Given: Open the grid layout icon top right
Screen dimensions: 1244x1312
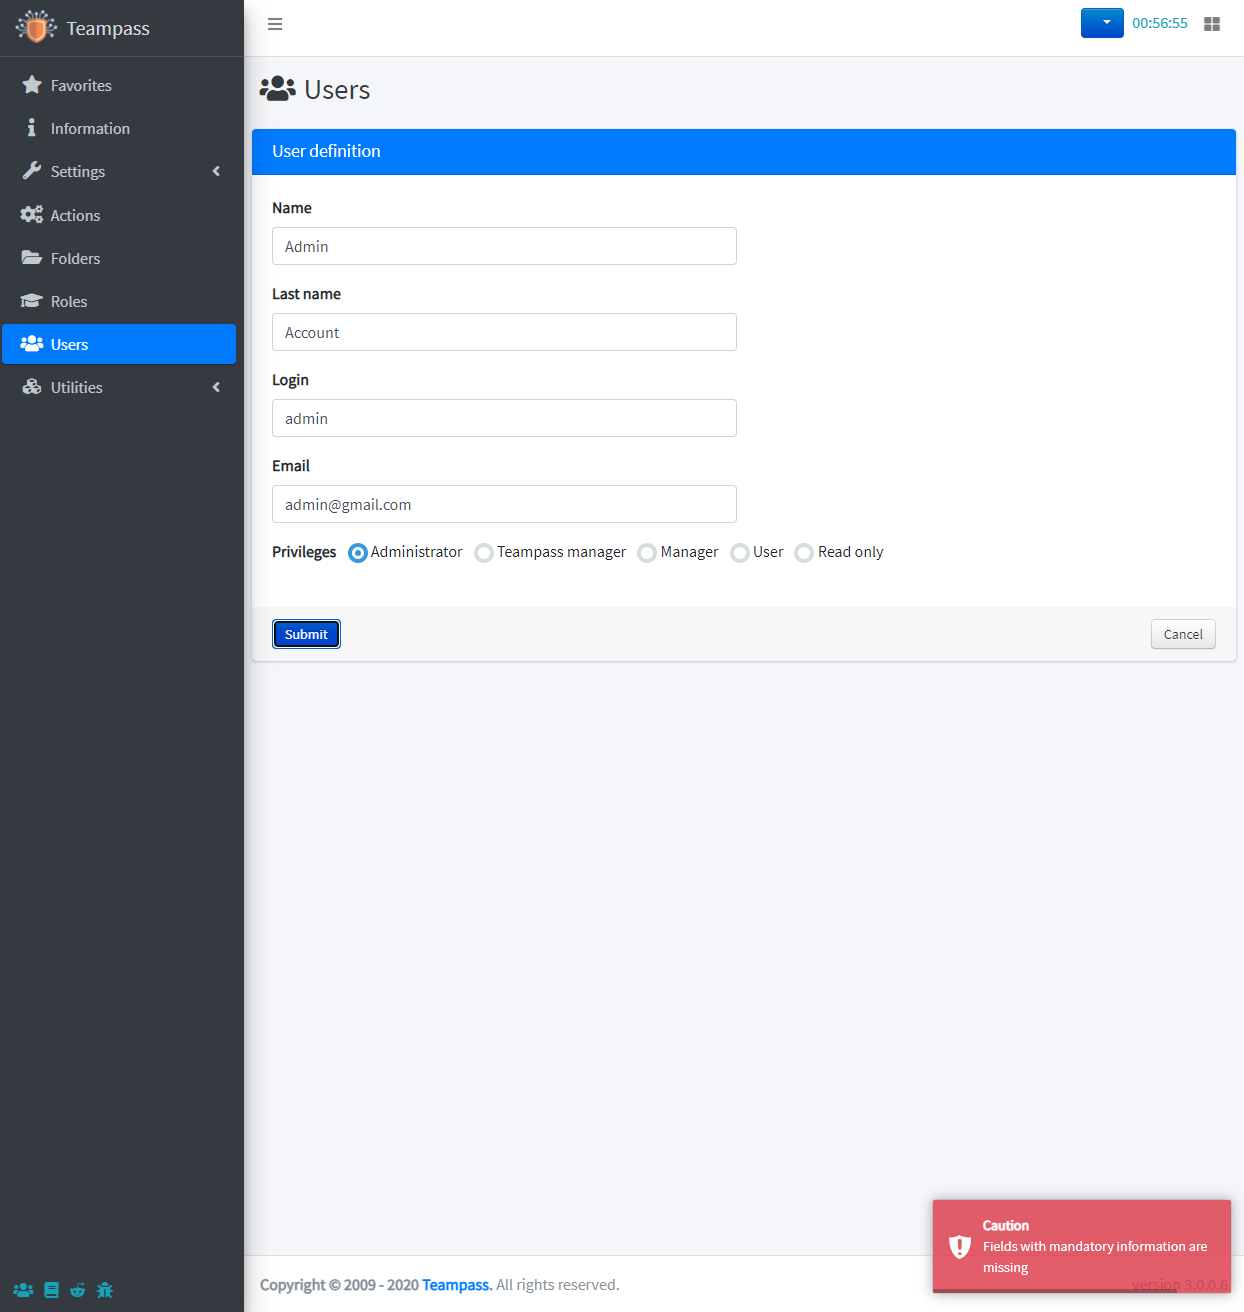Looking at the screenshot, I should click(1212, 24).
